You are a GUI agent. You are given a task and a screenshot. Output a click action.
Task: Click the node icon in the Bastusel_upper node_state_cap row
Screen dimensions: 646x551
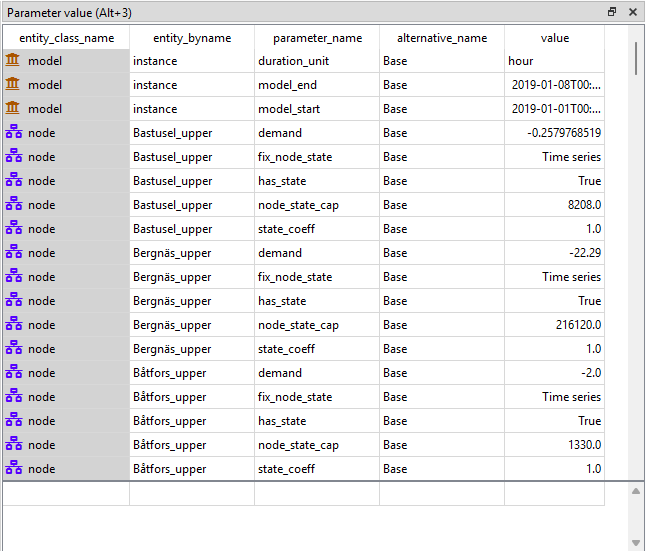(x=14, y=204)
